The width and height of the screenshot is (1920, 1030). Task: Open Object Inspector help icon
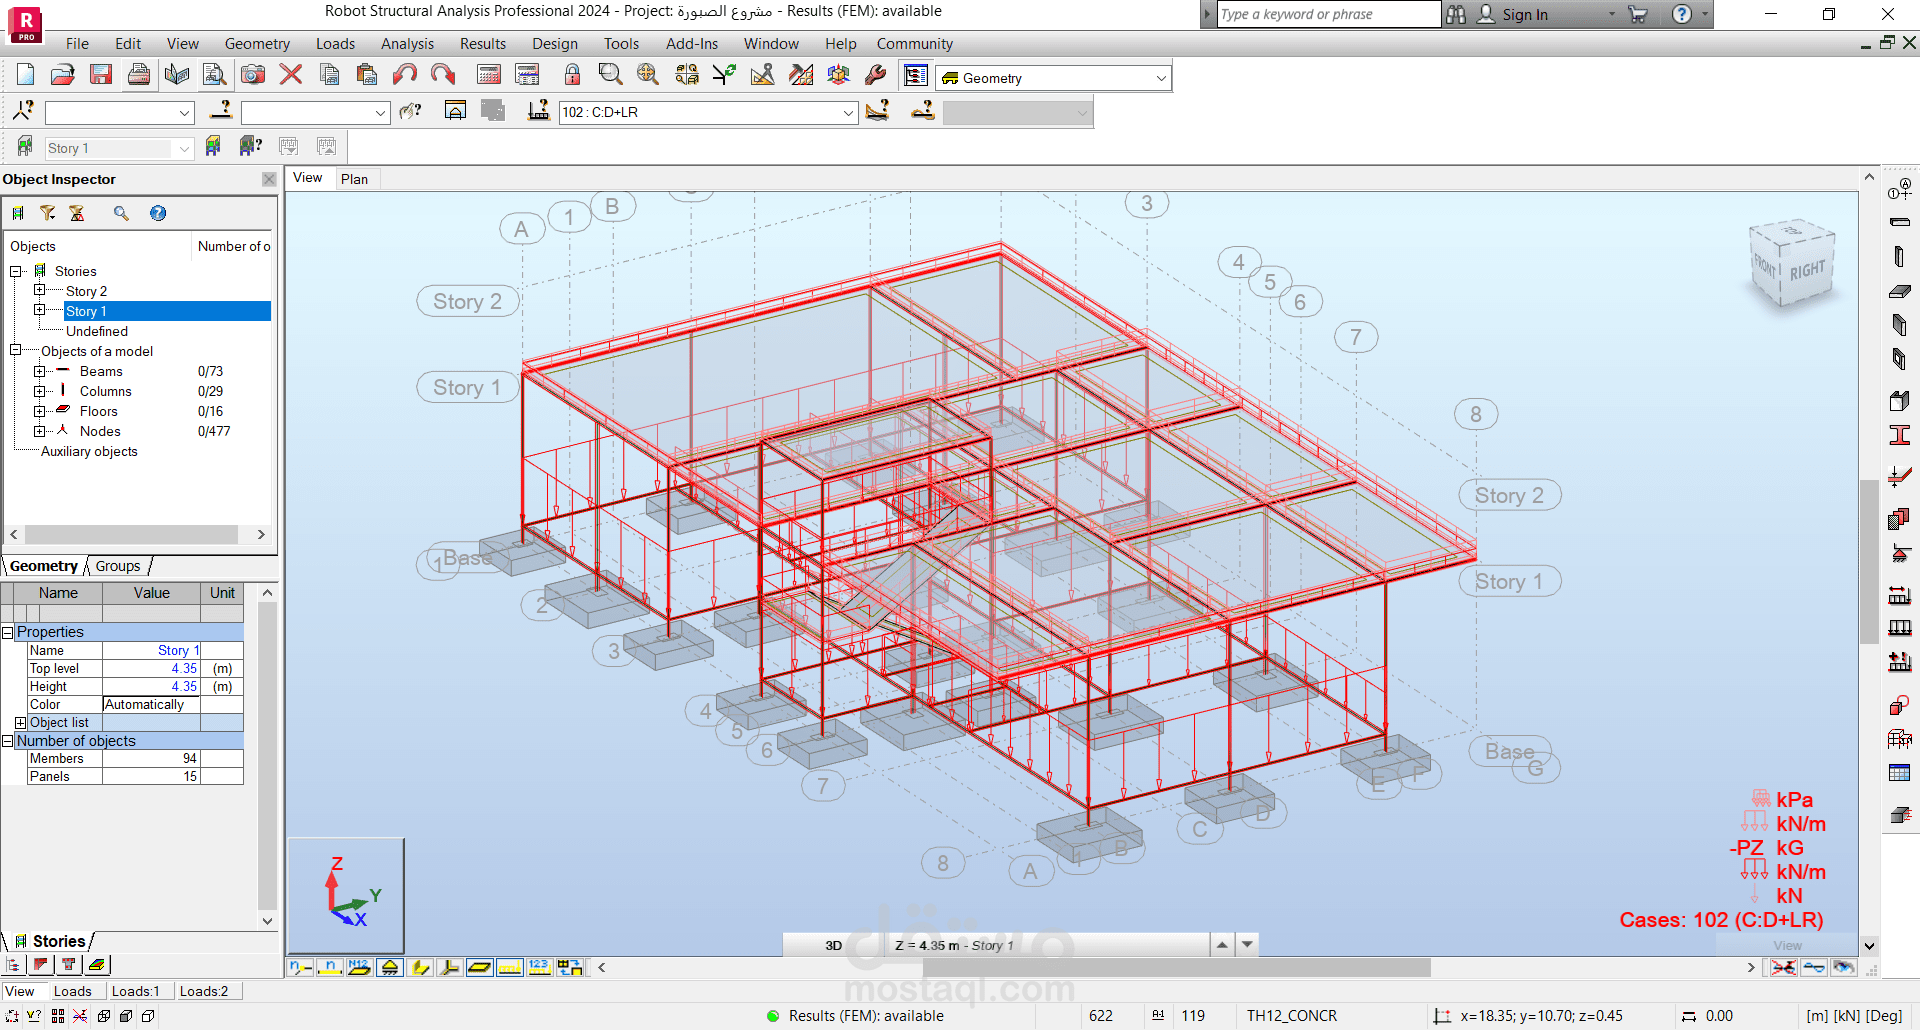coord(158,213)
